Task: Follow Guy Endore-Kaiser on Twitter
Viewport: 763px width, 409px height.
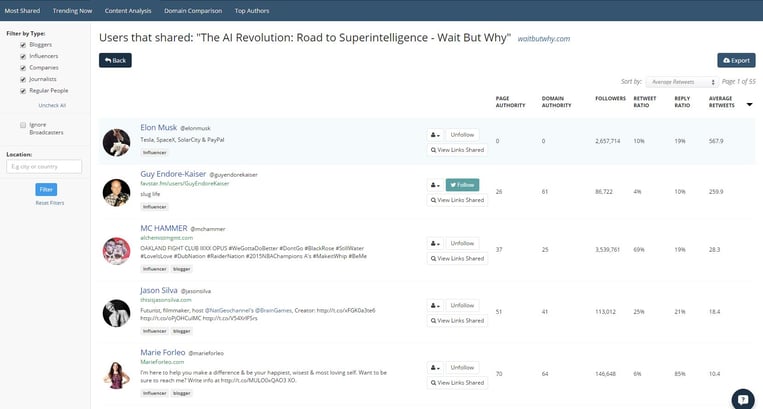Action: coord(462,185)
